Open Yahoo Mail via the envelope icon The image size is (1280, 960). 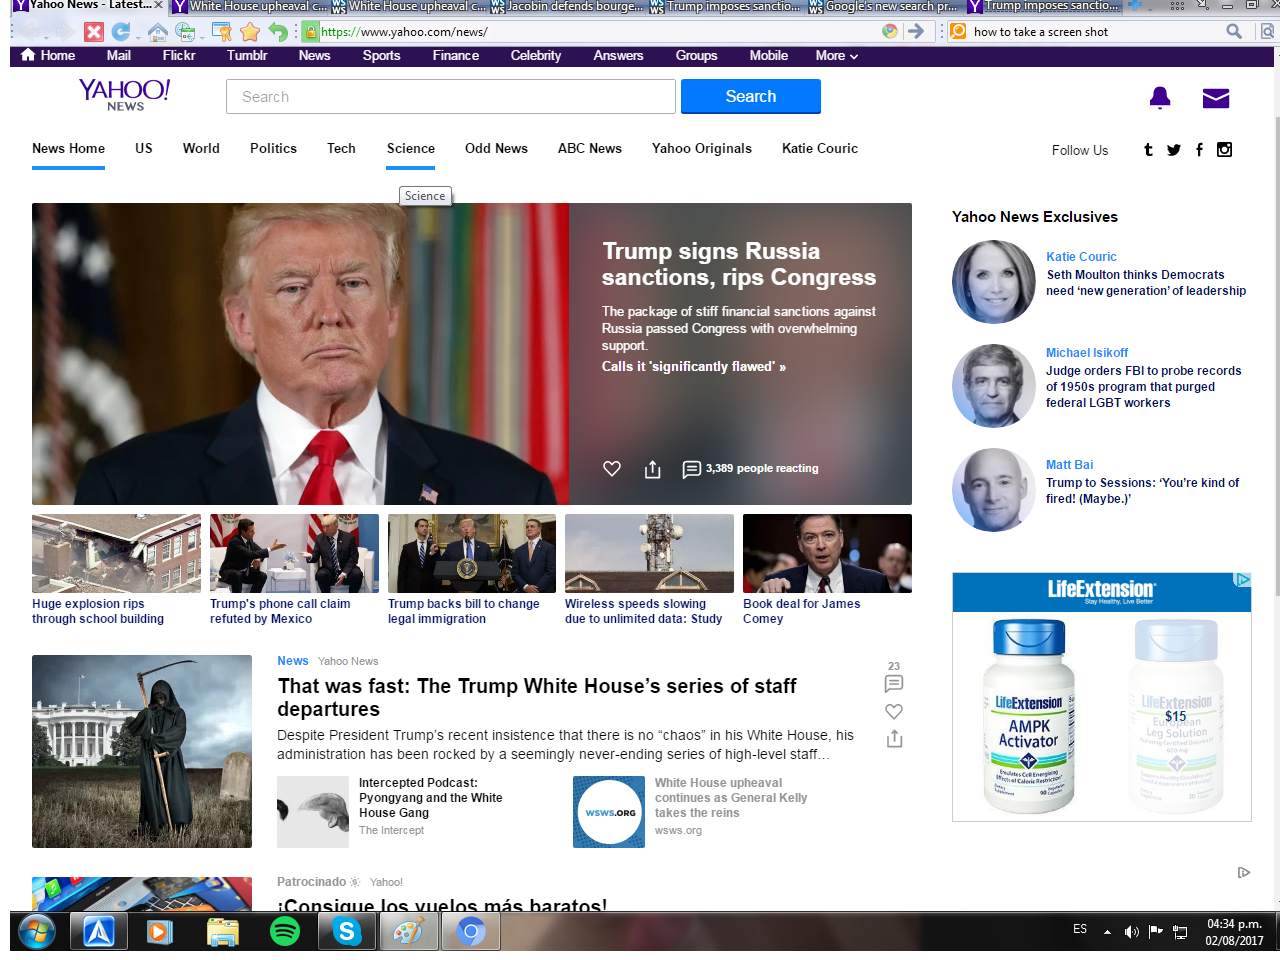[x=1215, y=97]
